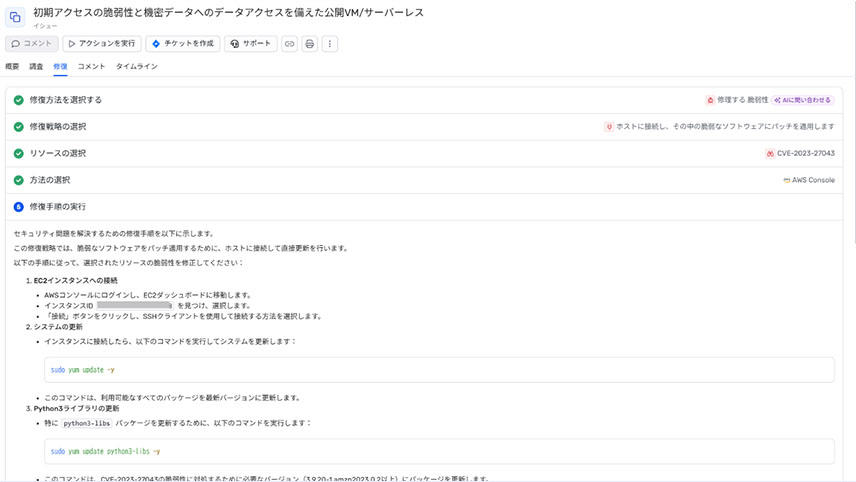Click green check icon for 修復方法を選択する
This screenshot has width=856, height=482.
[19, 100]
